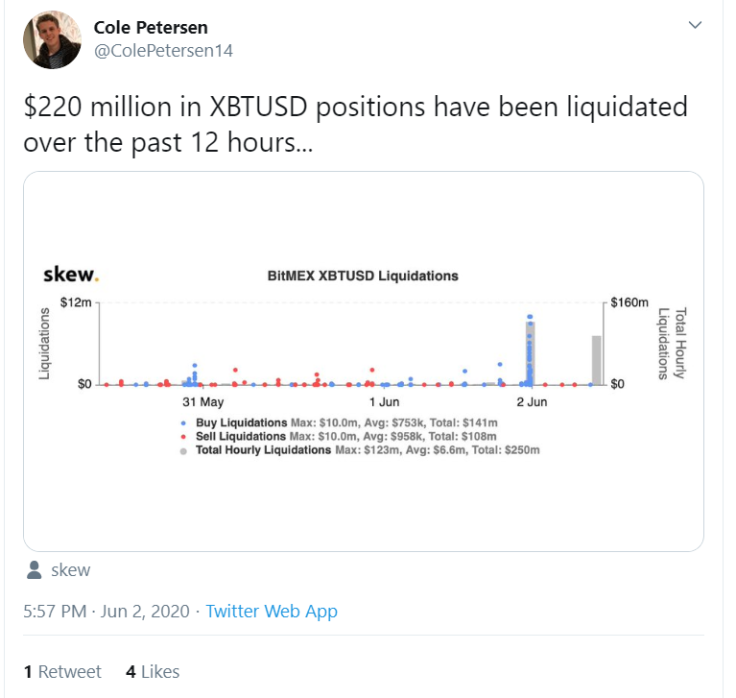The width and height of the screenshot is (736, 698).
Task: Click the tall gray bar at 2 Jun
Action: tap(530, 353)
